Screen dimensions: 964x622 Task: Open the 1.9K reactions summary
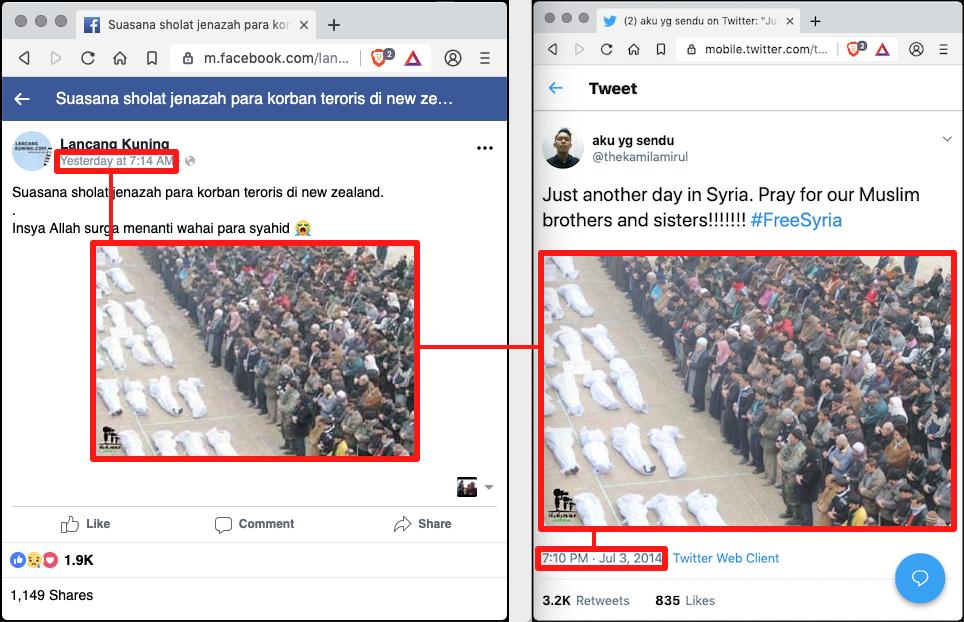click(x=52, y=560)
